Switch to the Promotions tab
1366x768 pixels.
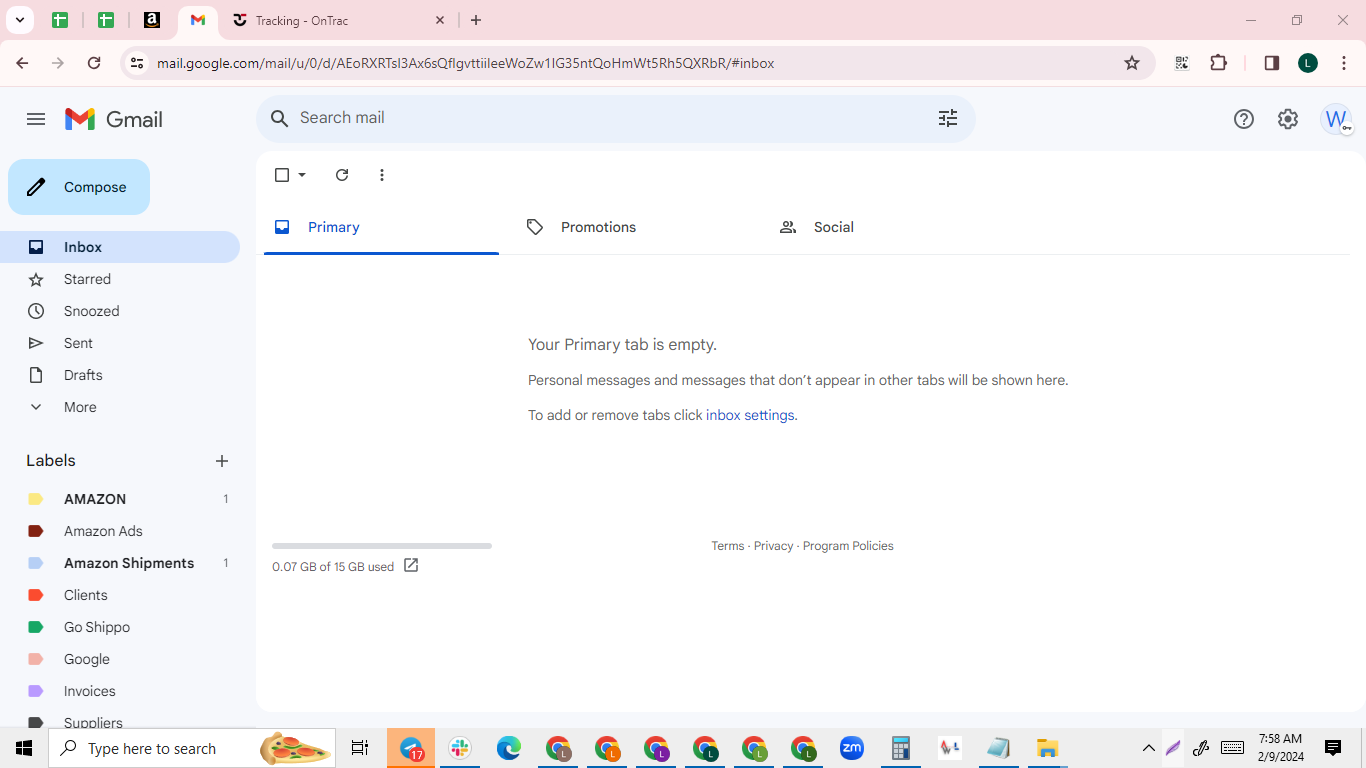coord(634,227)
